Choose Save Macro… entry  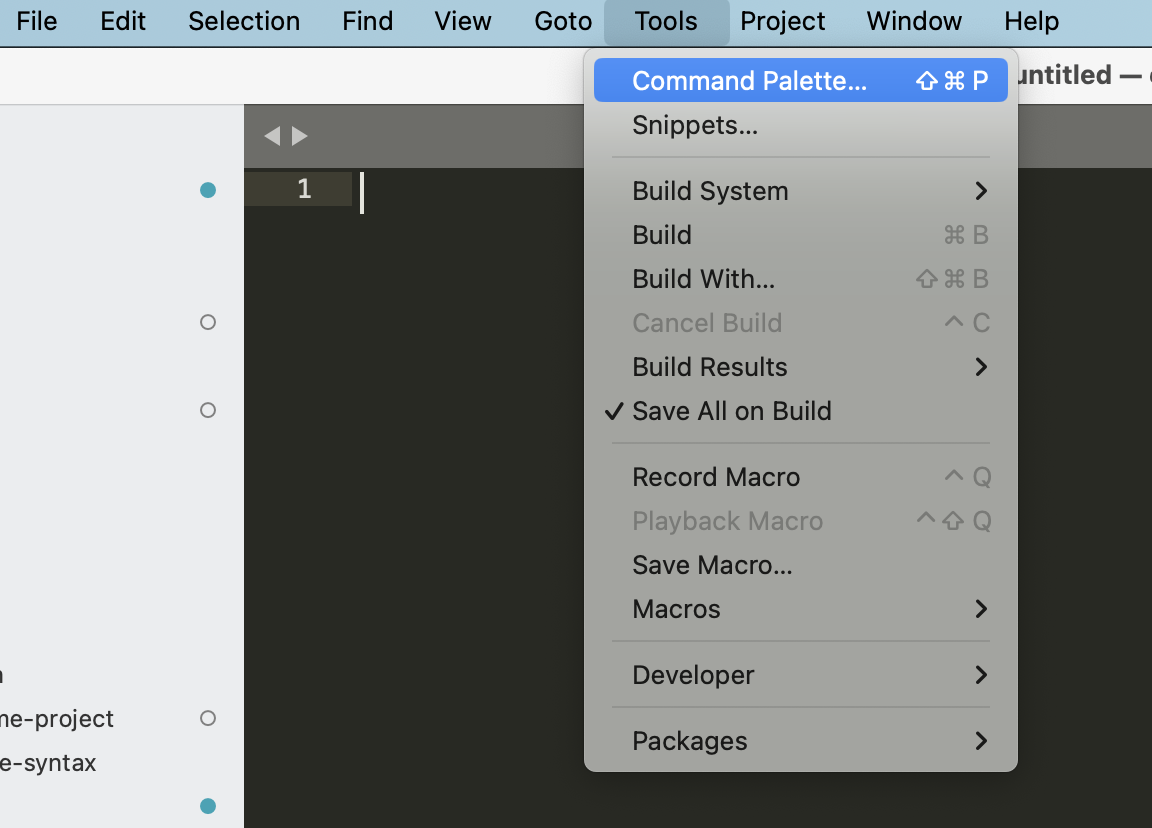point(712,565)
